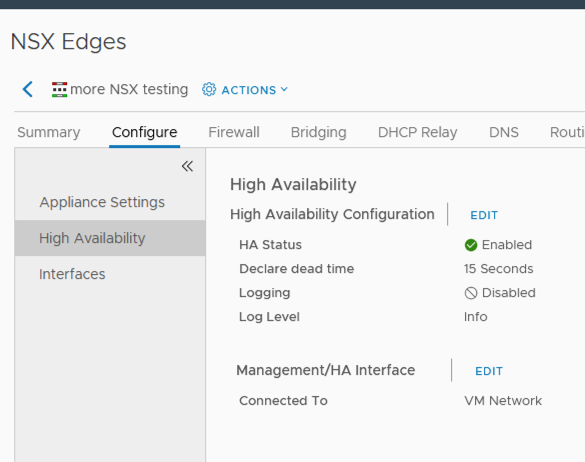The width and height of the screenshot is (585, 462).
Task: Open the partially visible Routing tab
Action: [567, 132]
